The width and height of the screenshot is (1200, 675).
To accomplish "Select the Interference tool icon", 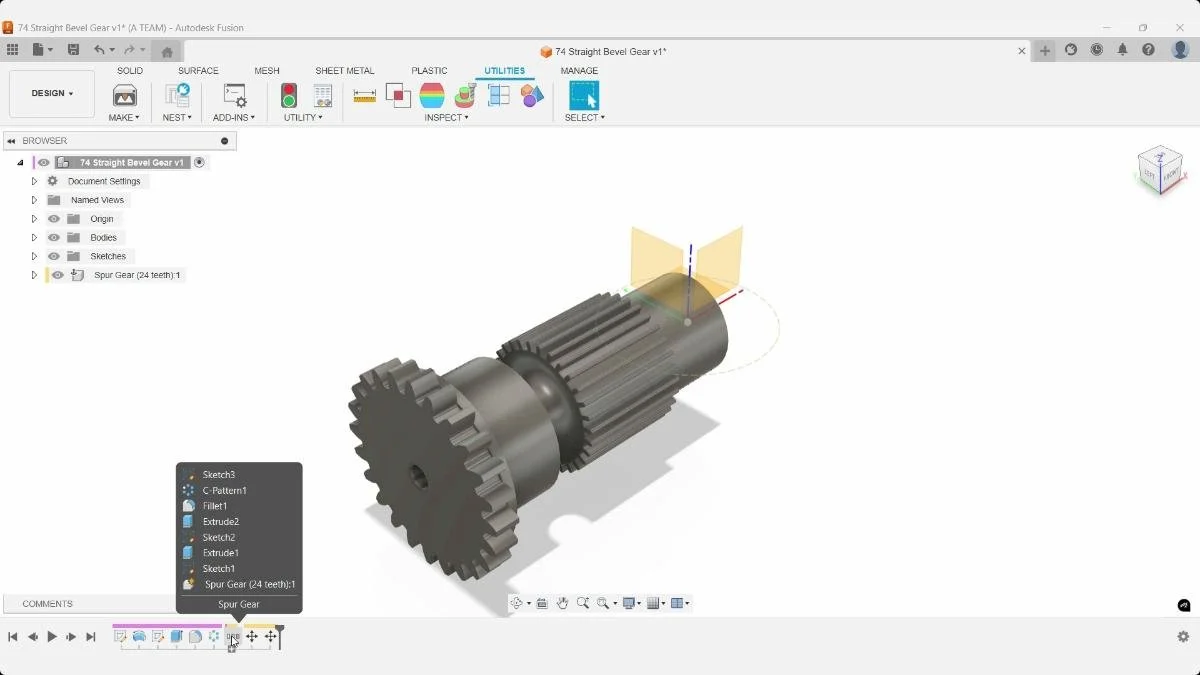I will pyautogui.click(x=398, y=95).
